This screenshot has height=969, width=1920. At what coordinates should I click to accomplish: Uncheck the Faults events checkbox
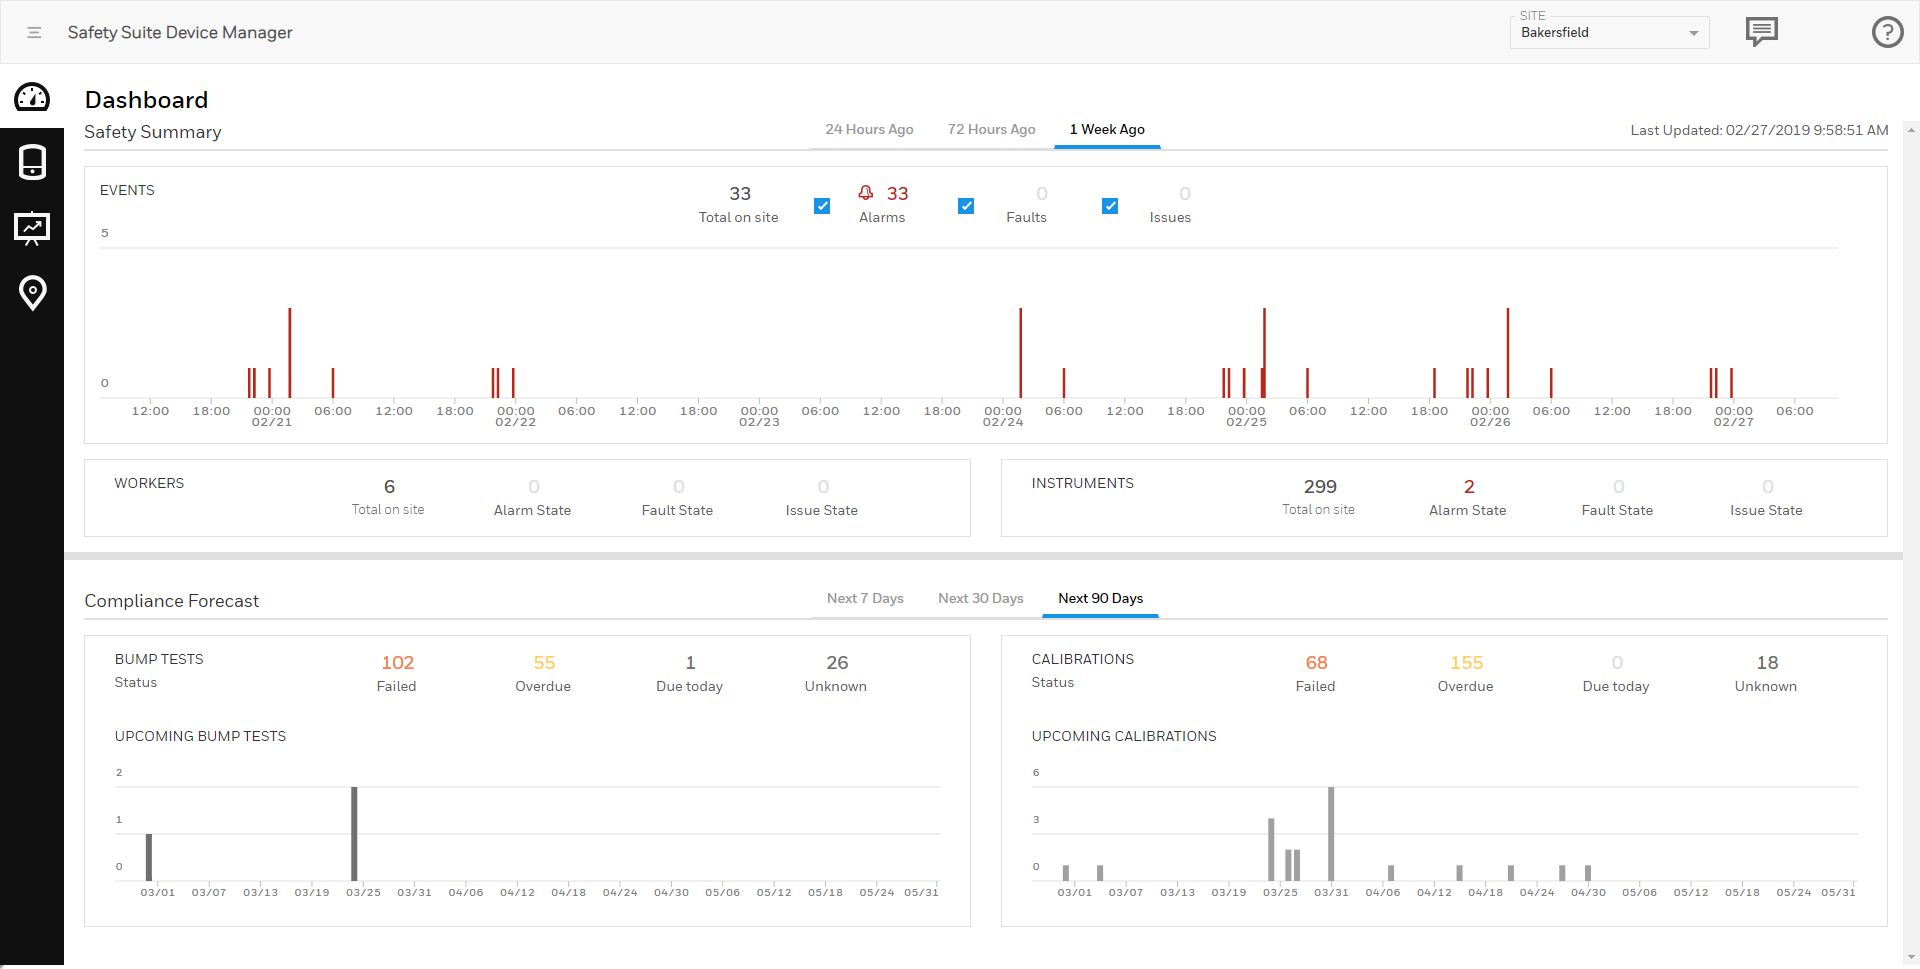click(x=966, y=206)
